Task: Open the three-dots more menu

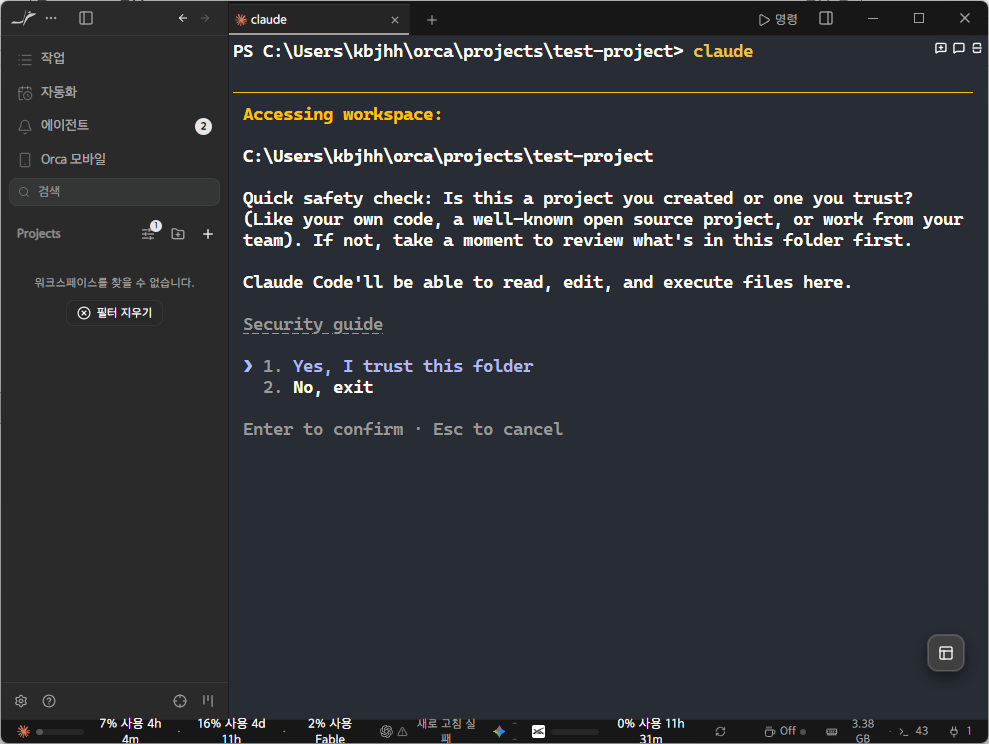Action: click(51, 18)
